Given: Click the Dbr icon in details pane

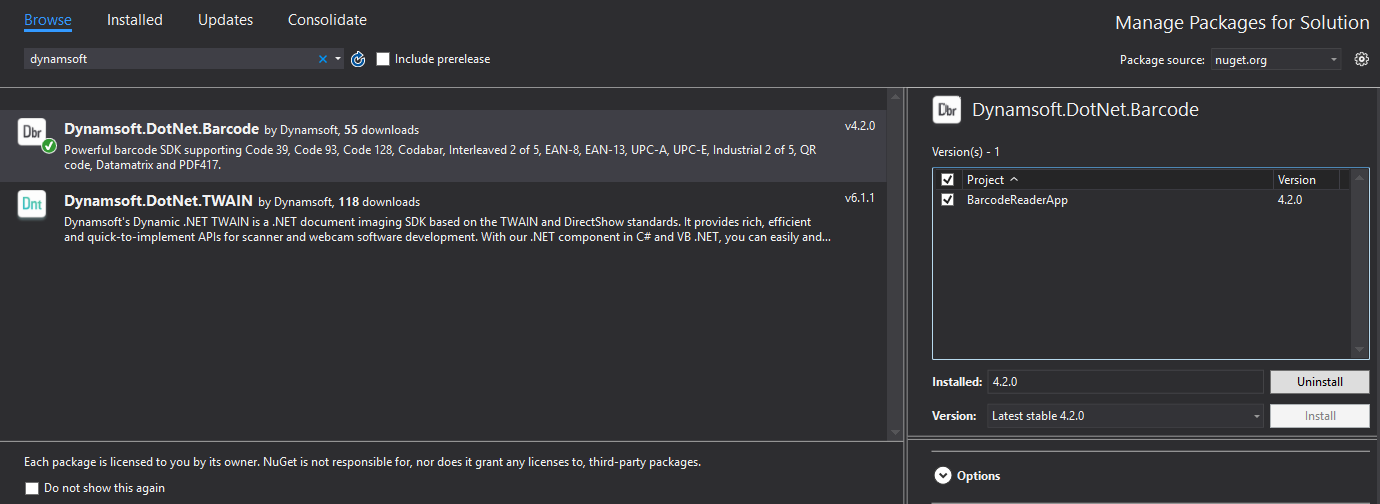Looking at the screenshot, I should [947, 110].
